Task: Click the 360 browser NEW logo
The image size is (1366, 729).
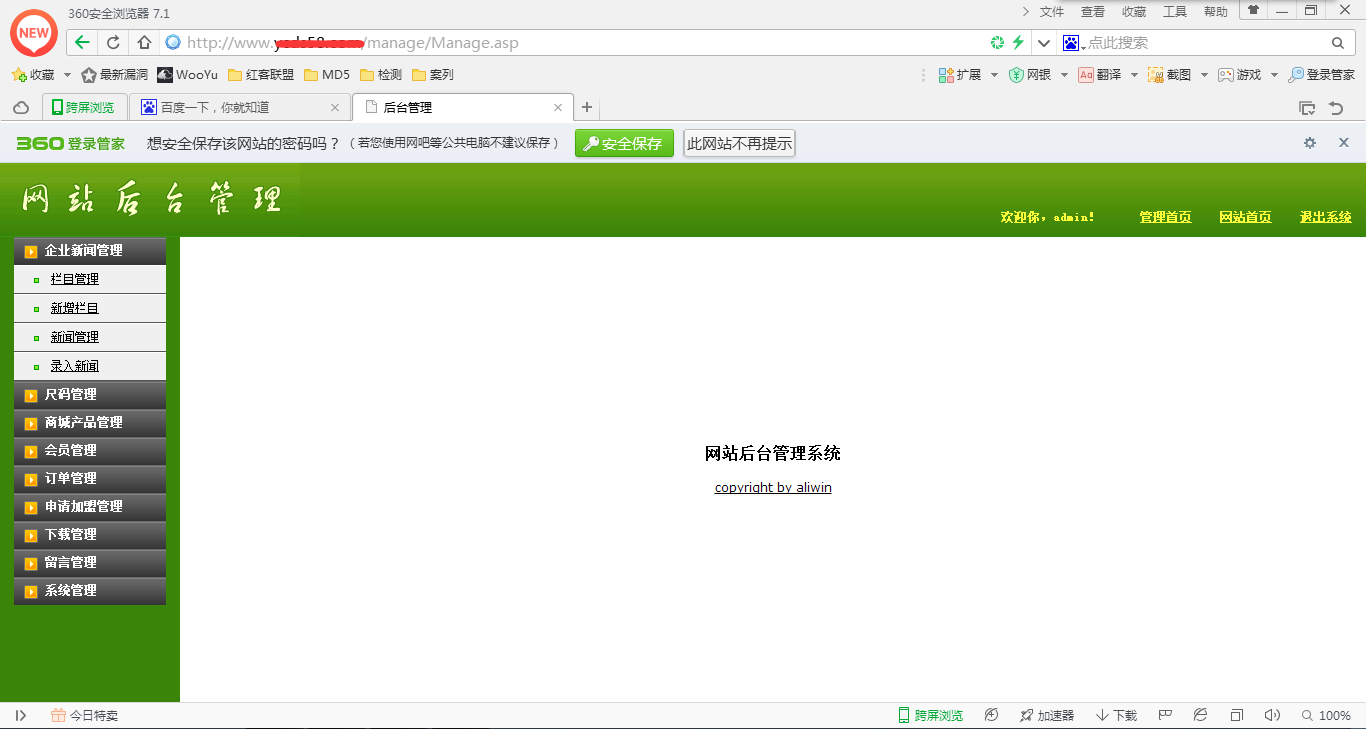Action: 33,33
